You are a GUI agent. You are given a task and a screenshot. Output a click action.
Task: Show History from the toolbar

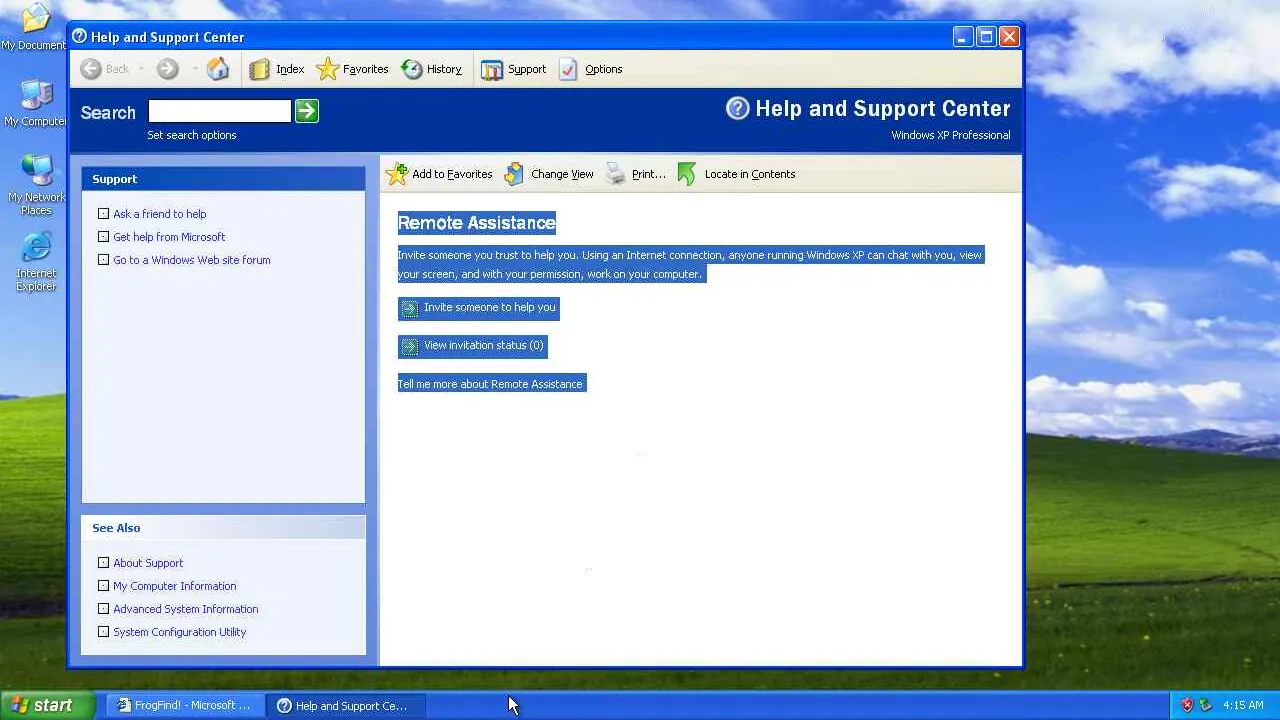coord(431,69)
